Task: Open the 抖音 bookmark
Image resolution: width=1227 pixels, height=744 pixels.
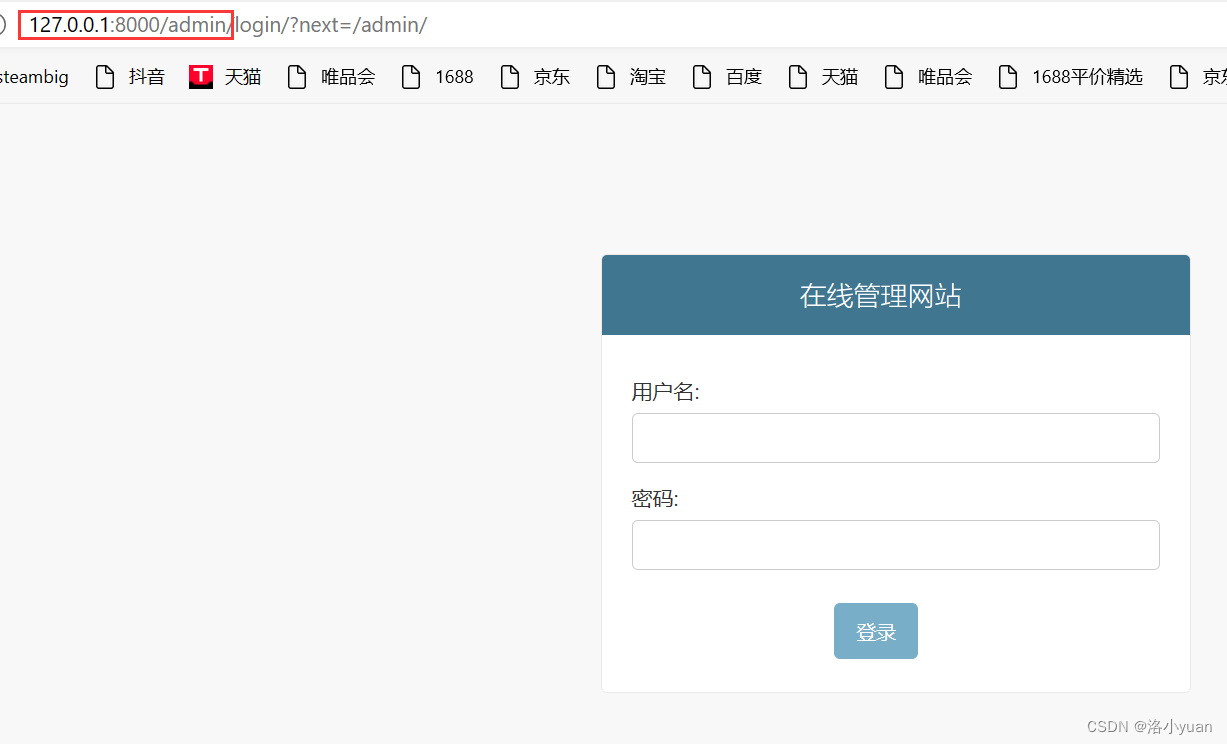Action: [130, 77]
